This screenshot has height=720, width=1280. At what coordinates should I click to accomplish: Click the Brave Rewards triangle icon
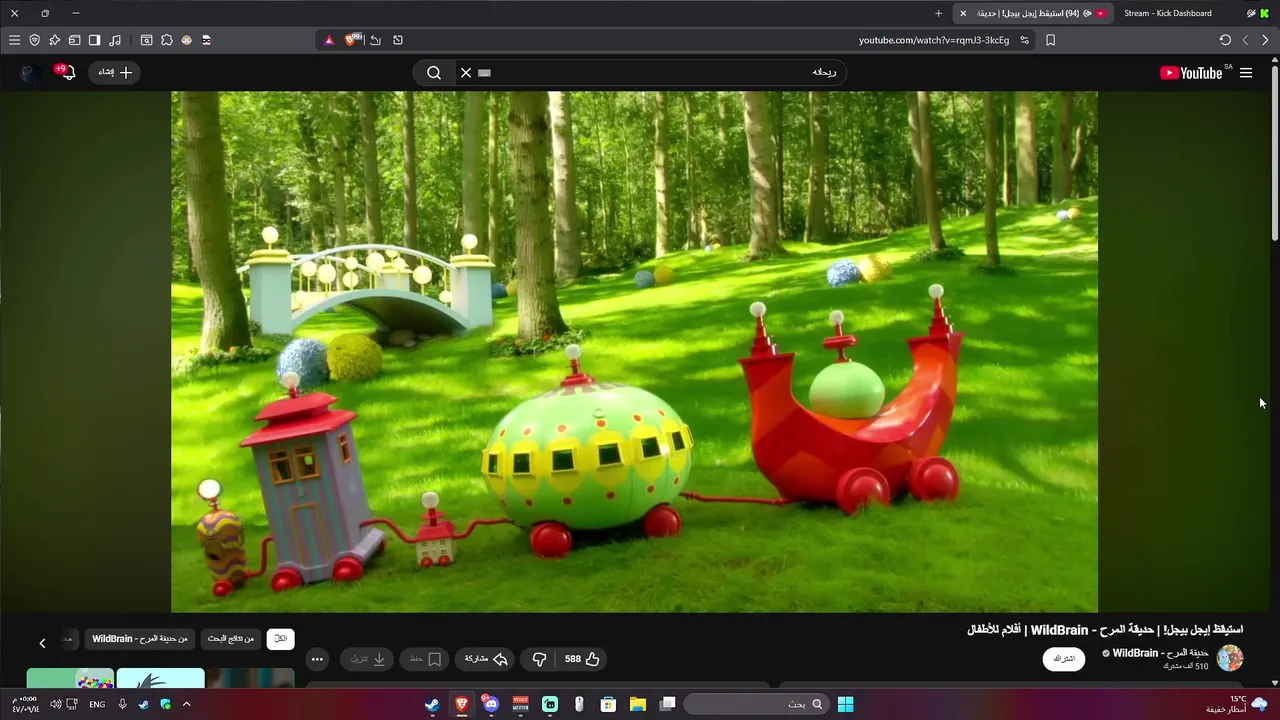tap(329, 40)
